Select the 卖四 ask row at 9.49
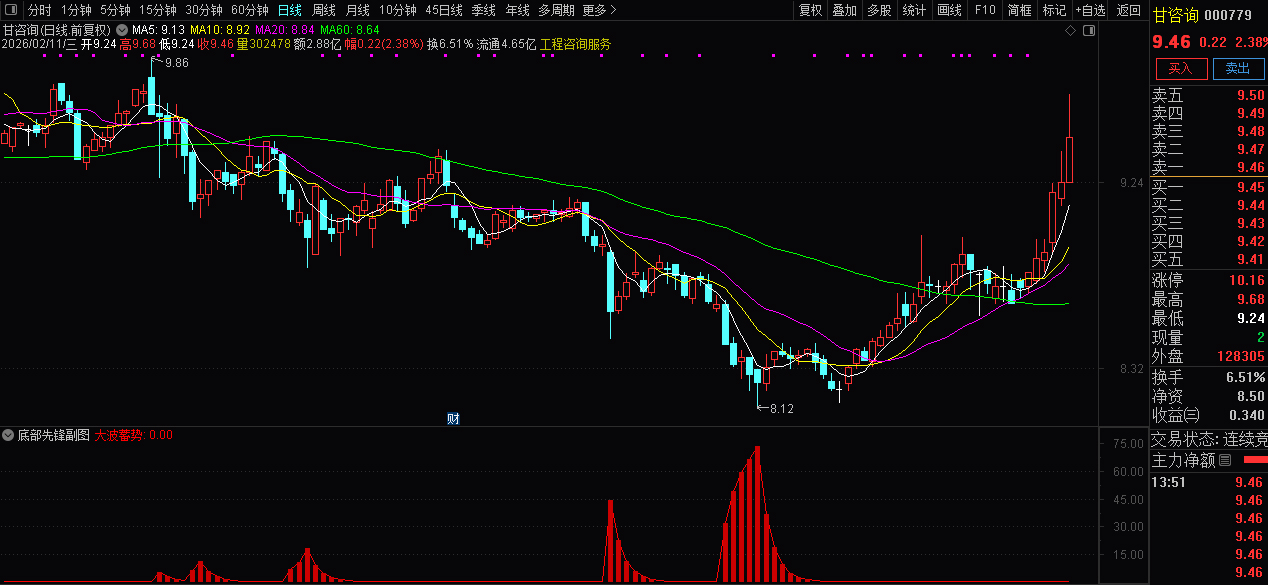 click(x=1209, y=113)
